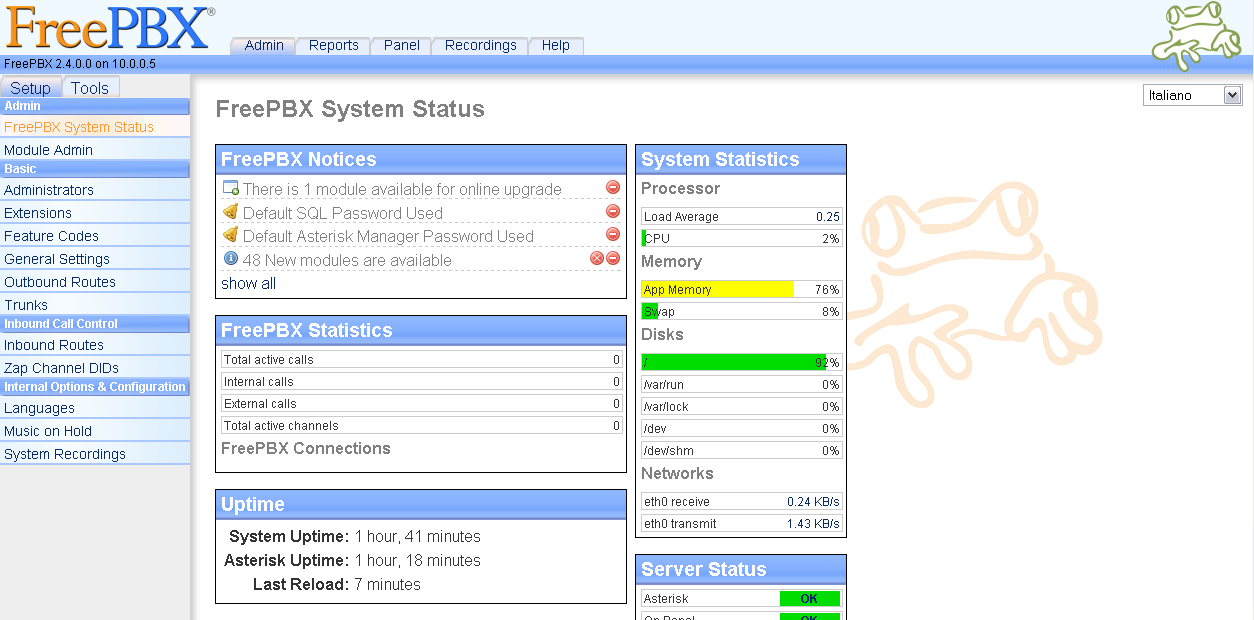
Task: Open Feature Codes in the sidebar
Action: pos(95,236)
